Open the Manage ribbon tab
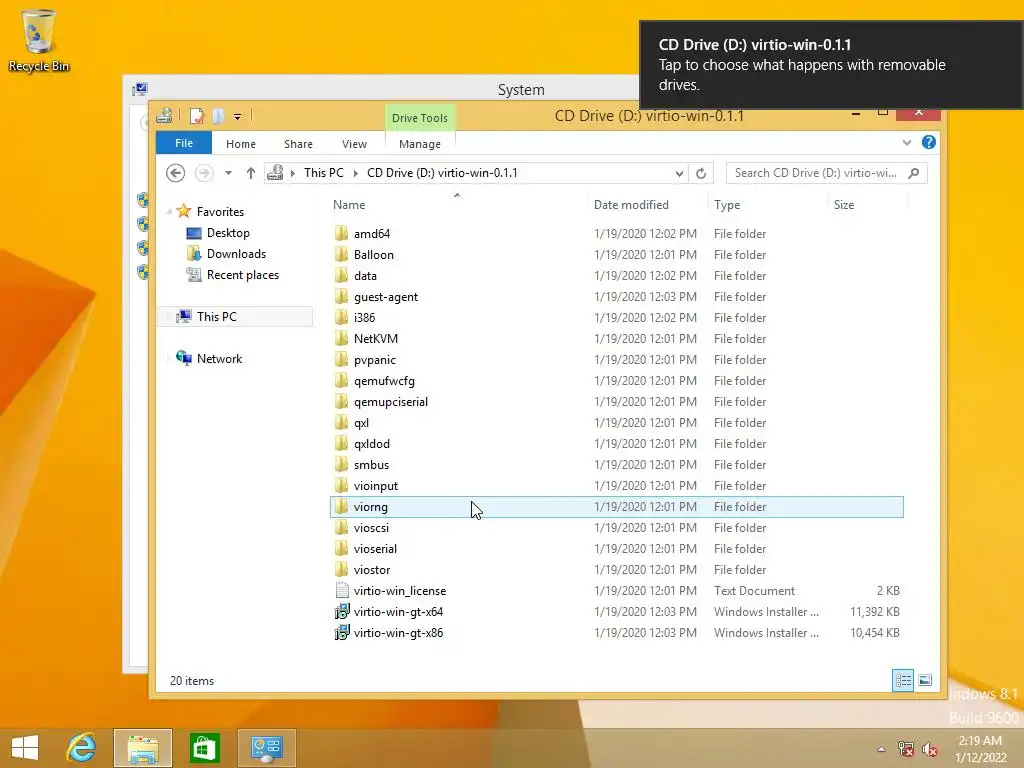The width and height of the screenshot is (1024, 768). pyautogui.click(x=419, y=144)
